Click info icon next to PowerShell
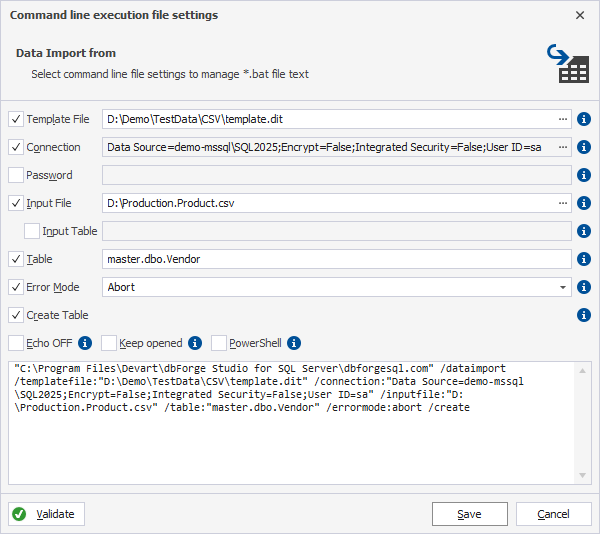This screenshot has height=534, width=600. 294,343
